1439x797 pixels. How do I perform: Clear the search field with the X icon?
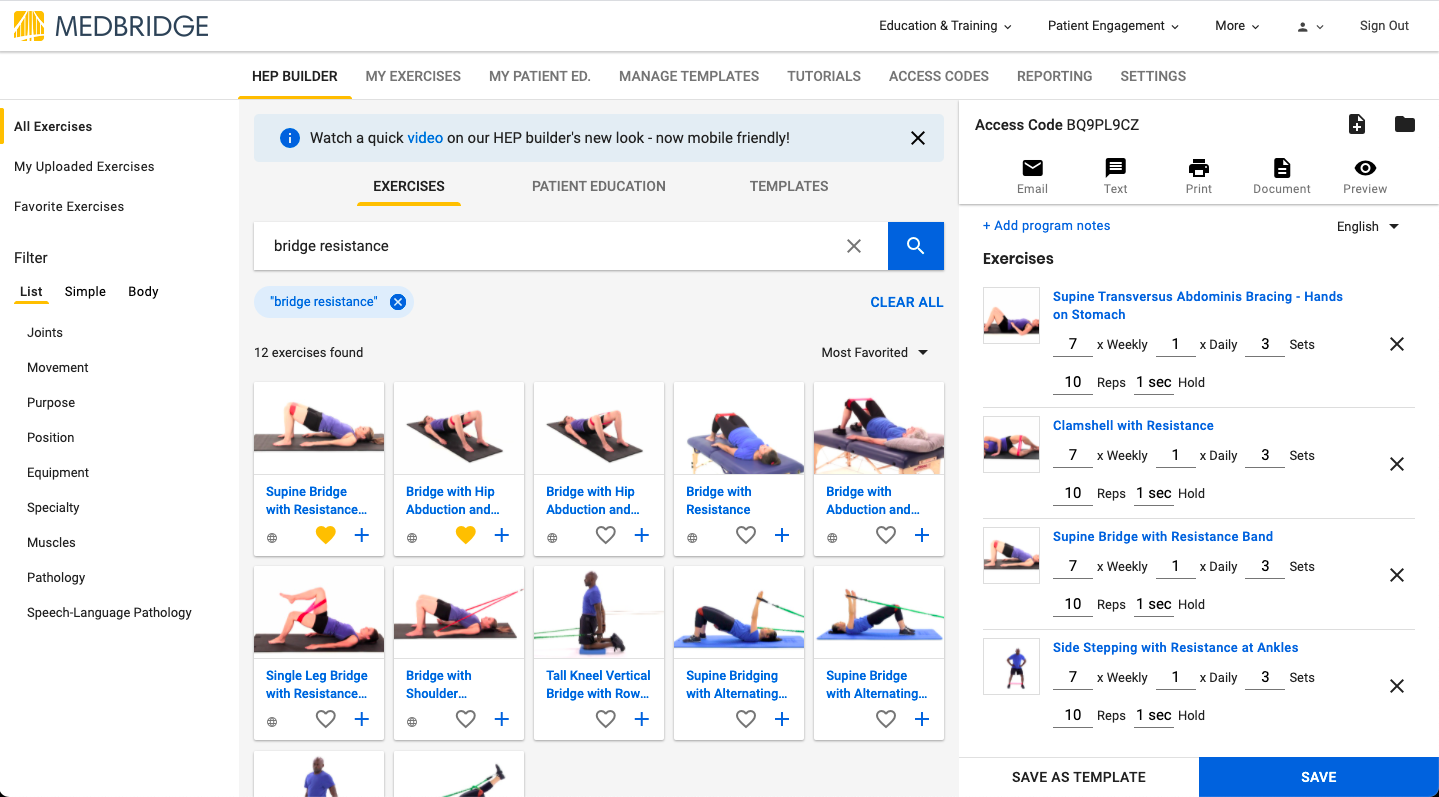854,246
